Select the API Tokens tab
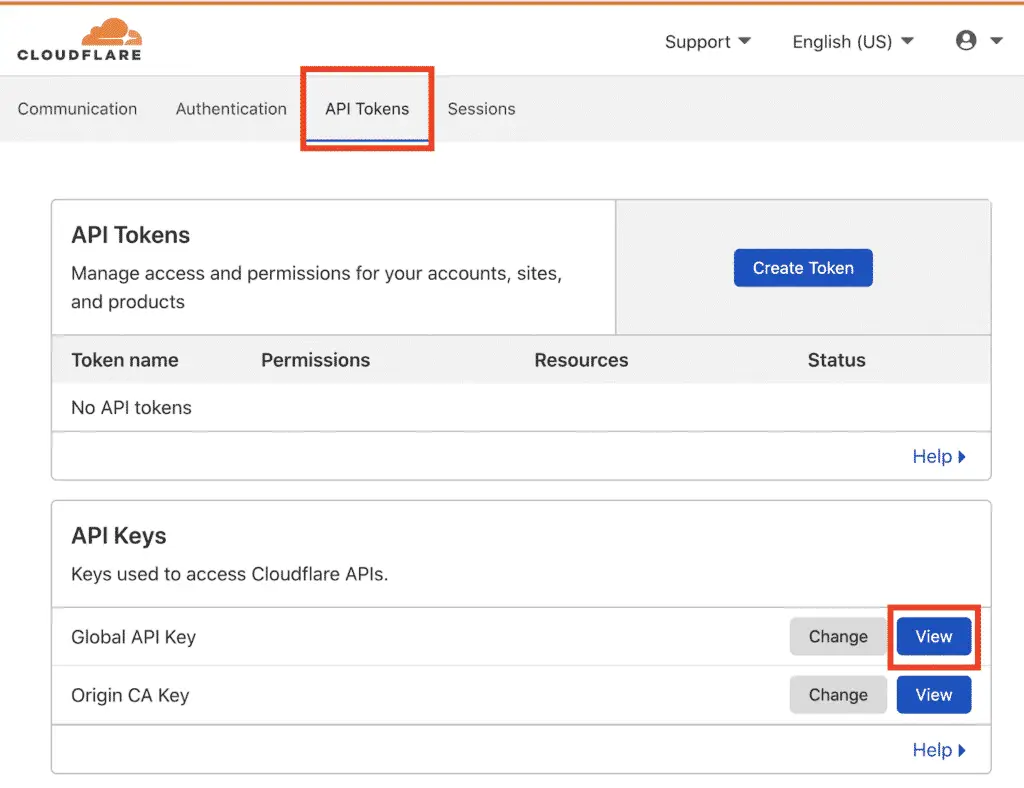This screenshot has width=1024, height=788. (x=367, y=108)
